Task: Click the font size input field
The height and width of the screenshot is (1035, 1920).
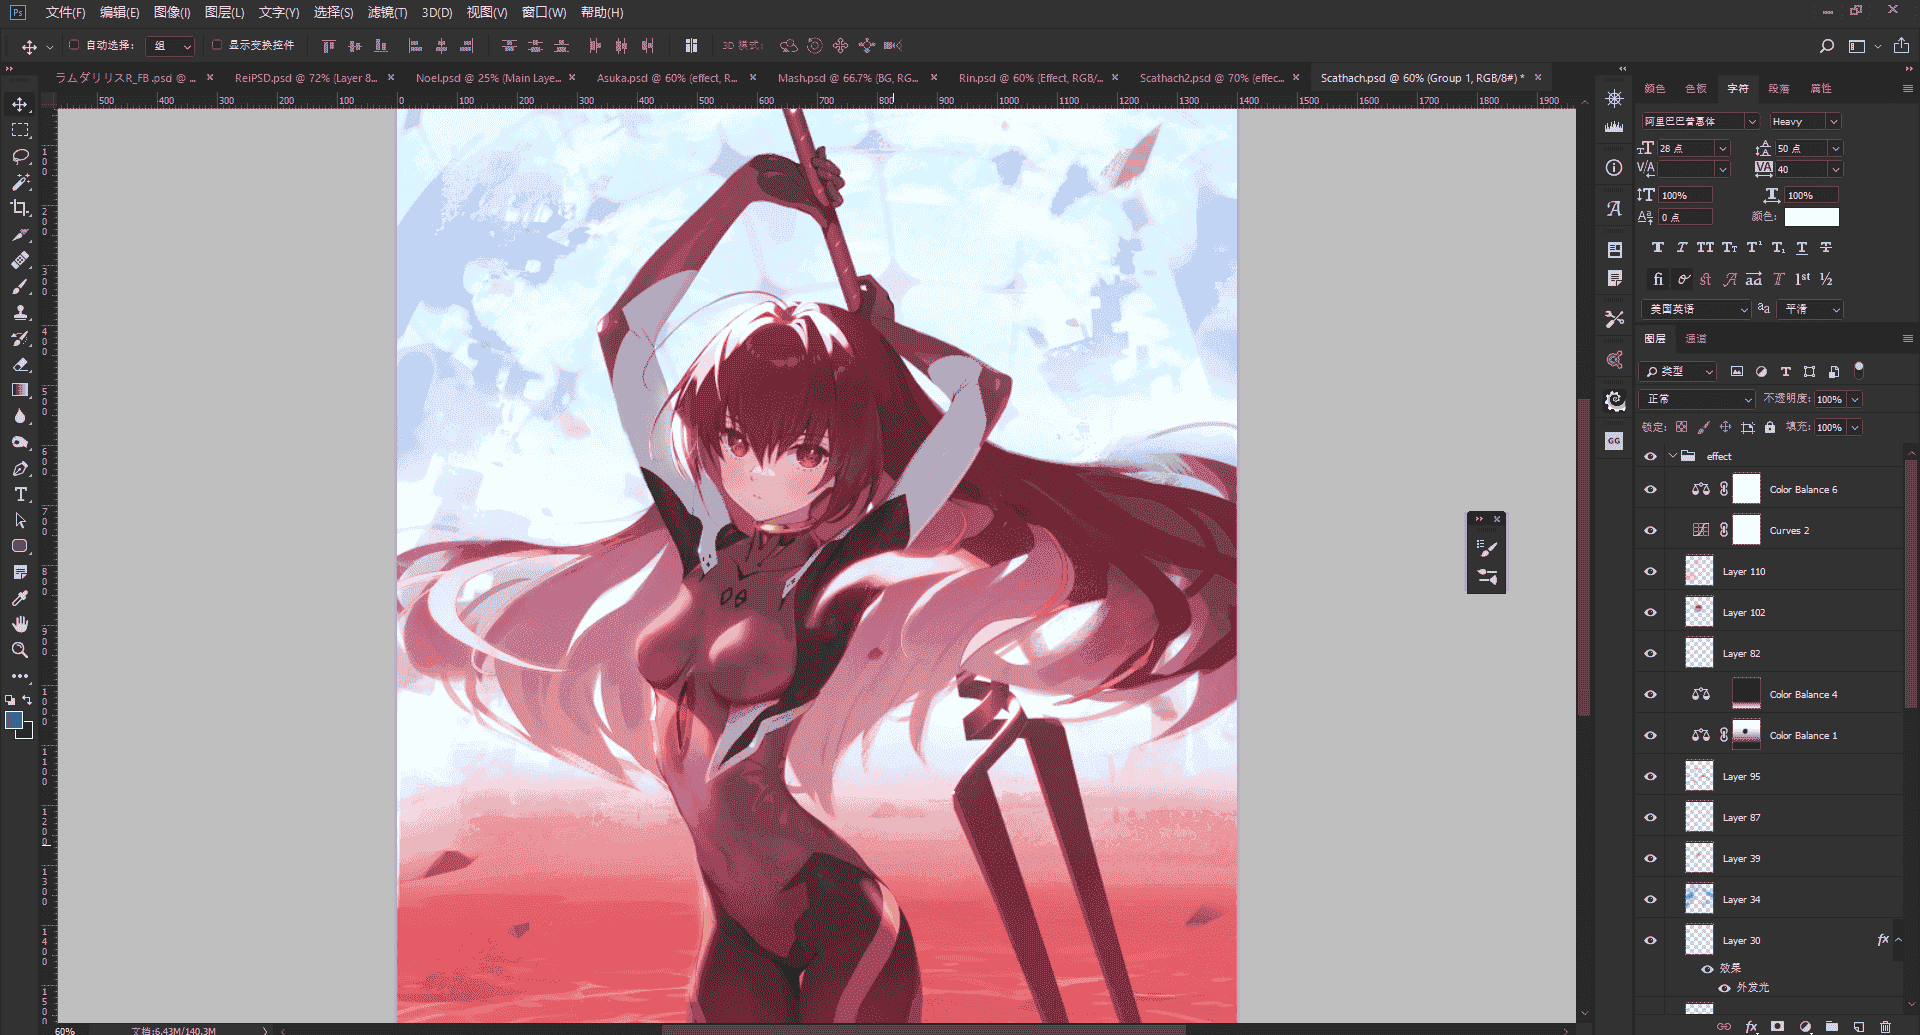Action: (x=1686, y=148)
